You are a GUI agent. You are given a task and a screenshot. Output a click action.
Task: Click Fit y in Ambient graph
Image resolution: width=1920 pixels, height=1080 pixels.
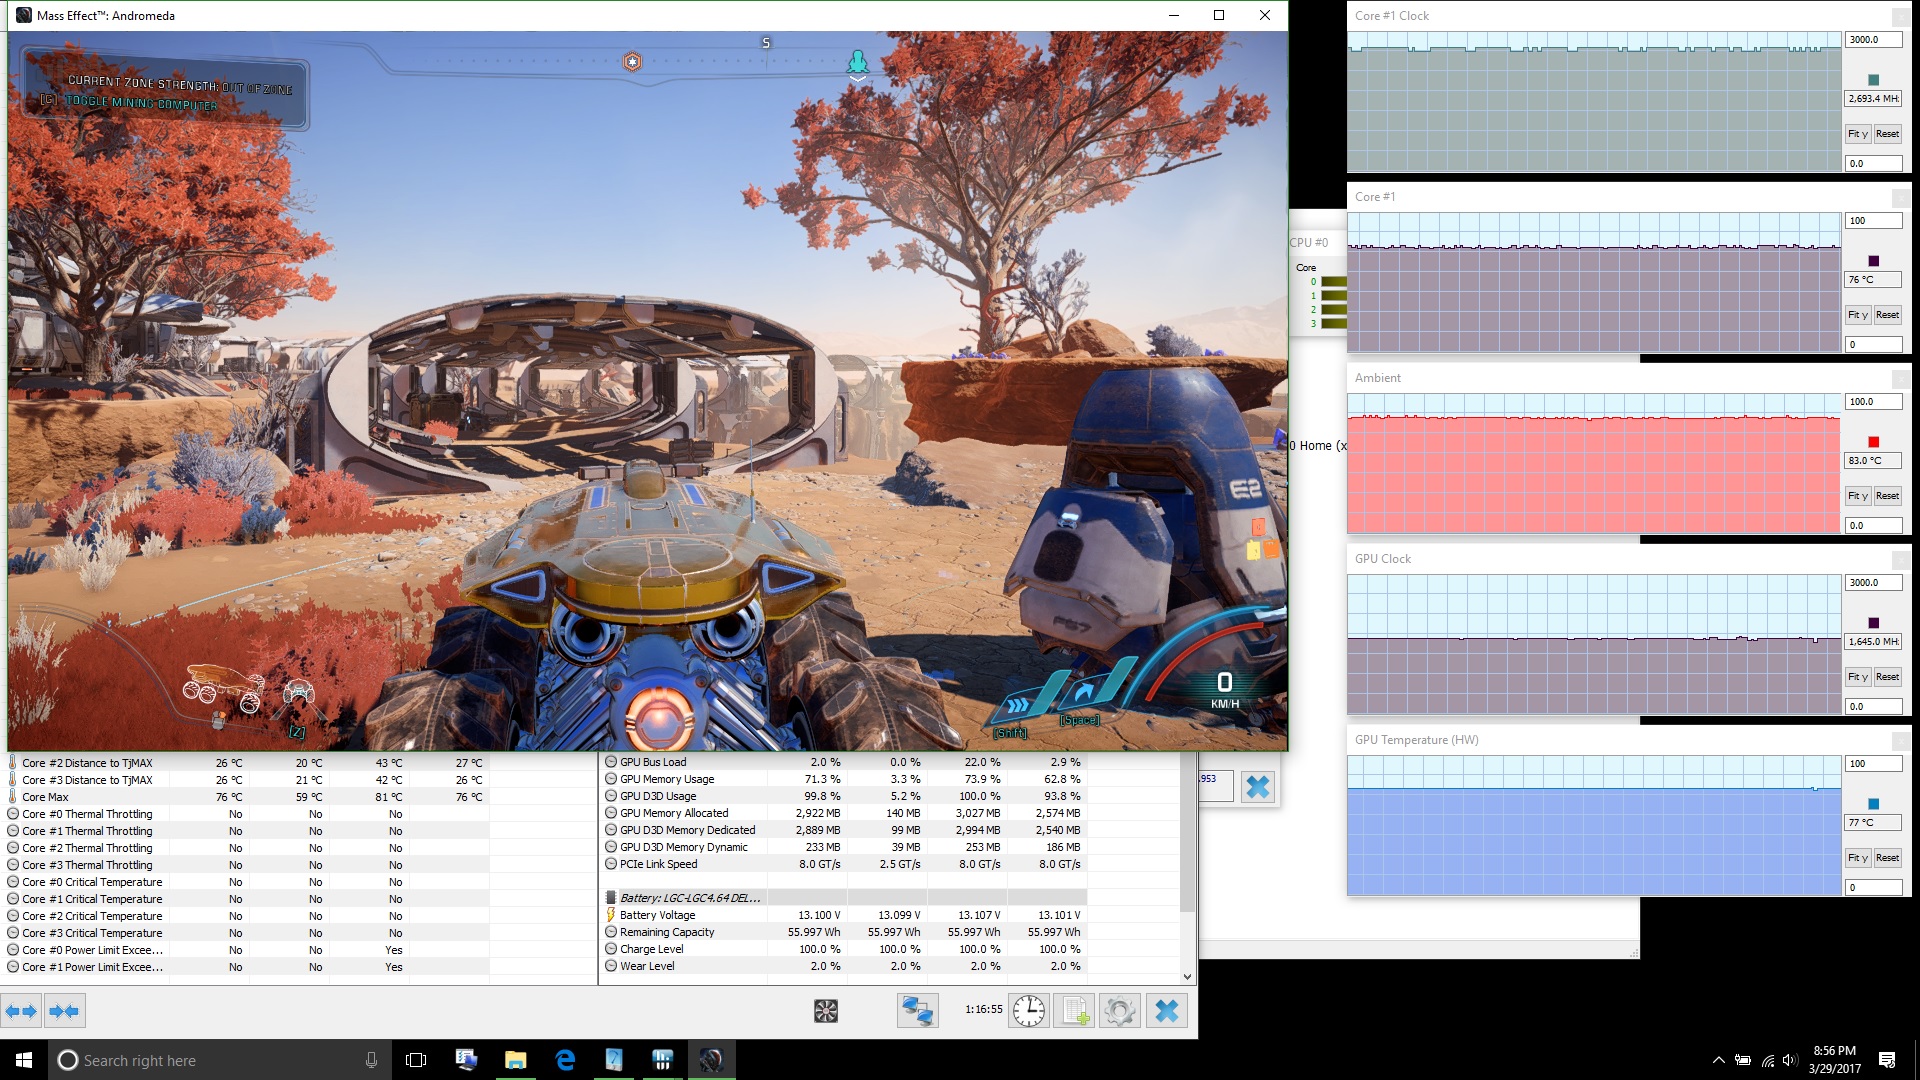1857,496
